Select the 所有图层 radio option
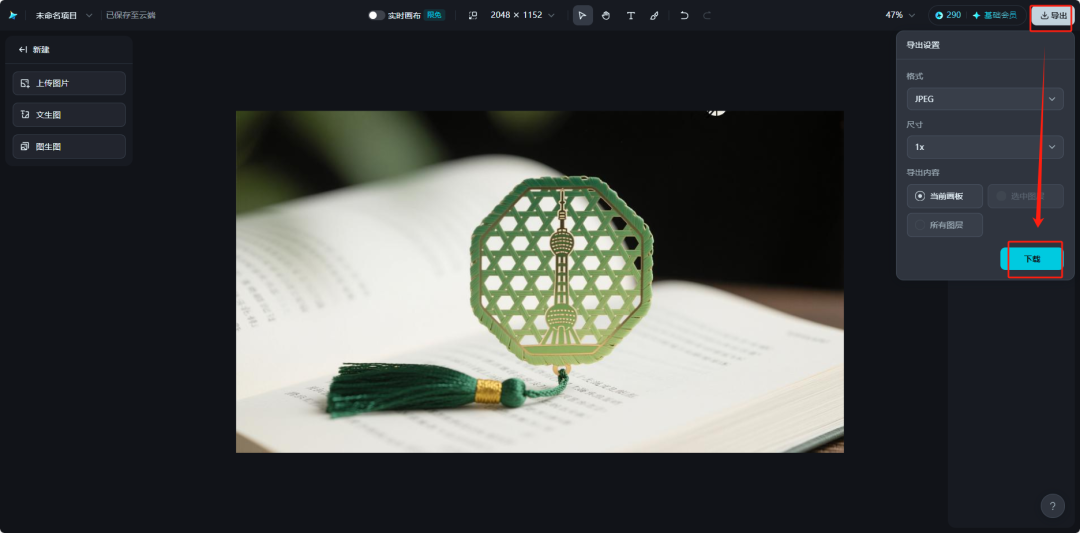1080x533 pixels. click(x=944, y=225)
